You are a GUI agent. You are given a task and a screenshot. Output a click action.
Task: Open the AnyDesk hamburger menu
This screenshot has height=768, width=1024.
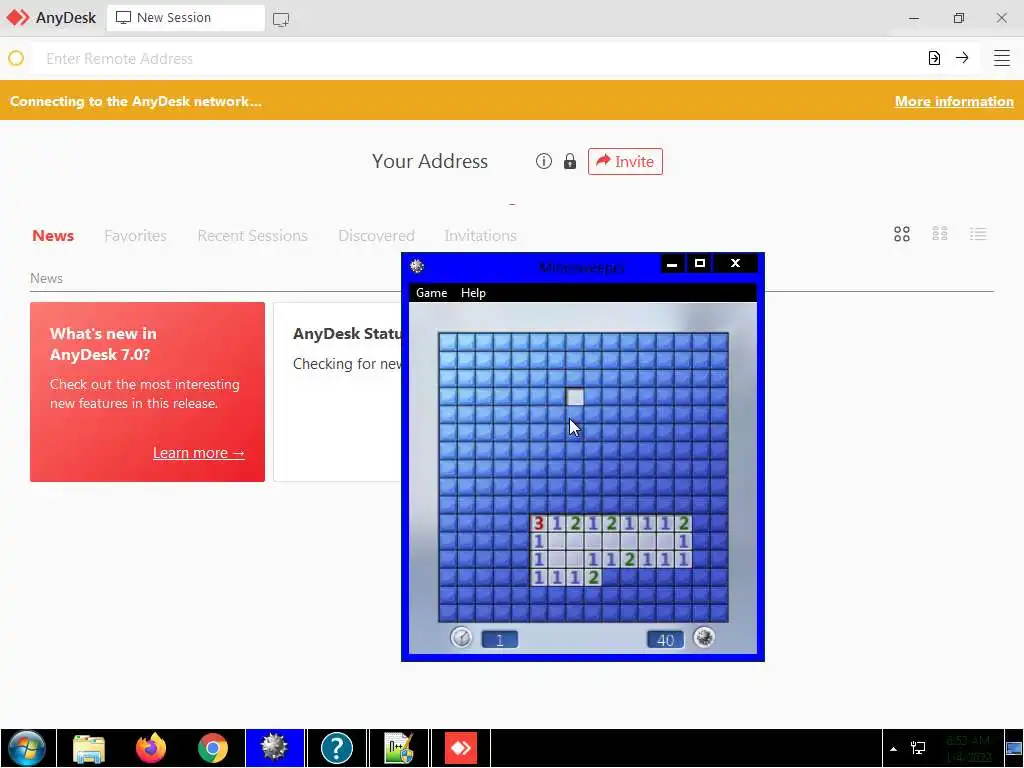pos(1001,58)
